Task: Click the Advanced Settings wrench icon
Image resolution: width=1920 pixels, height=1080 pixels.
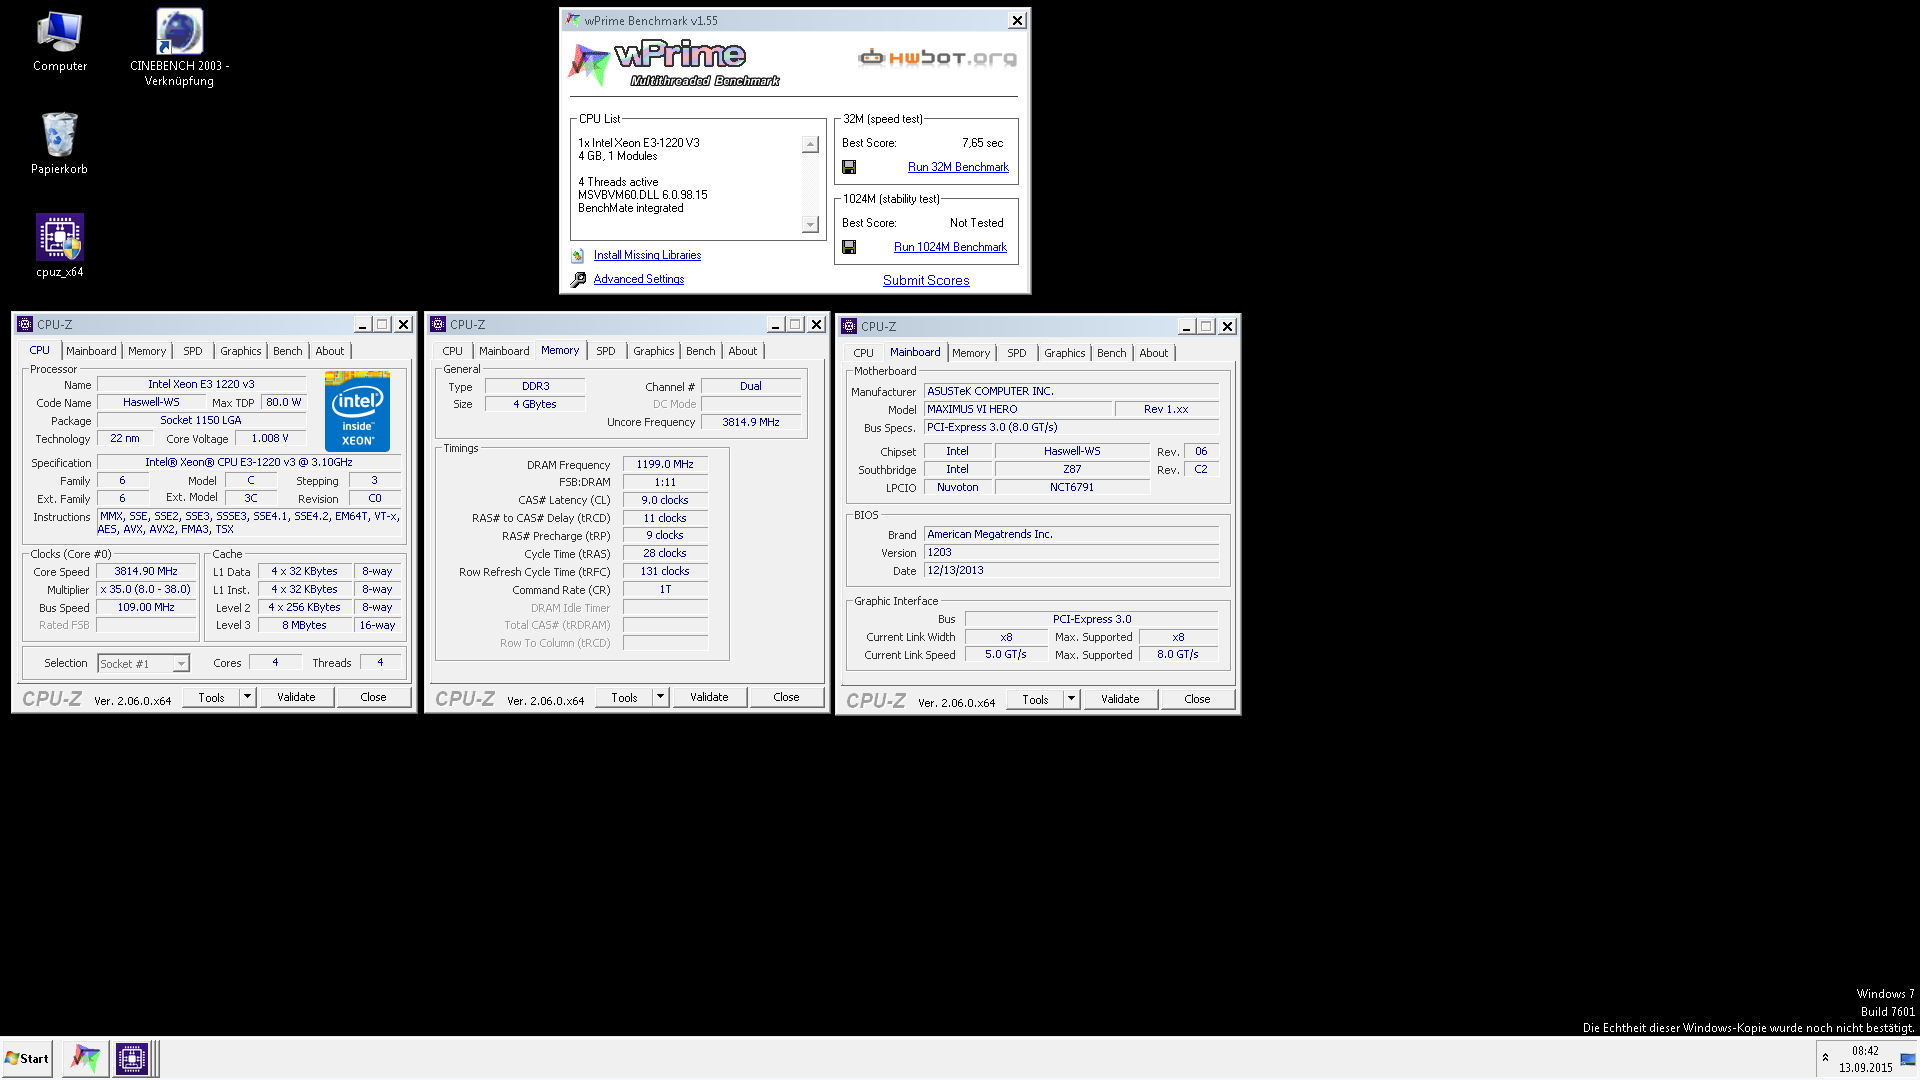Action: [578, 280]
